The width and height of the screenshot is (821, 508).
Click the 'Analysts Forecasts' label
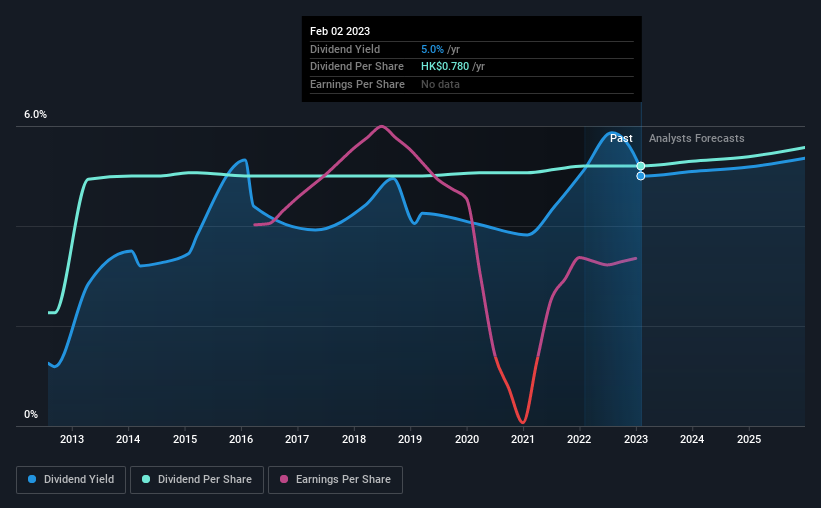[696, 138]
